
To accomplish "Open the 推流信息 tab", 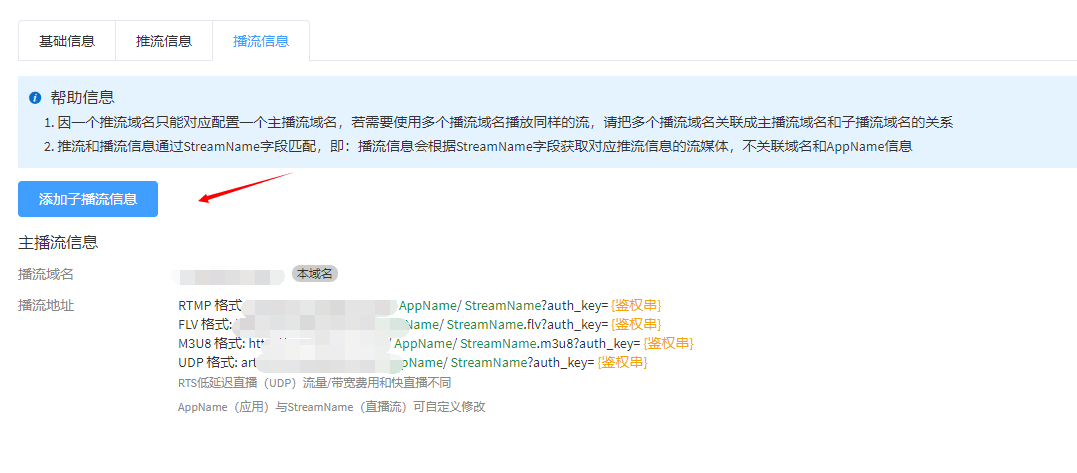I will point(164,41).
